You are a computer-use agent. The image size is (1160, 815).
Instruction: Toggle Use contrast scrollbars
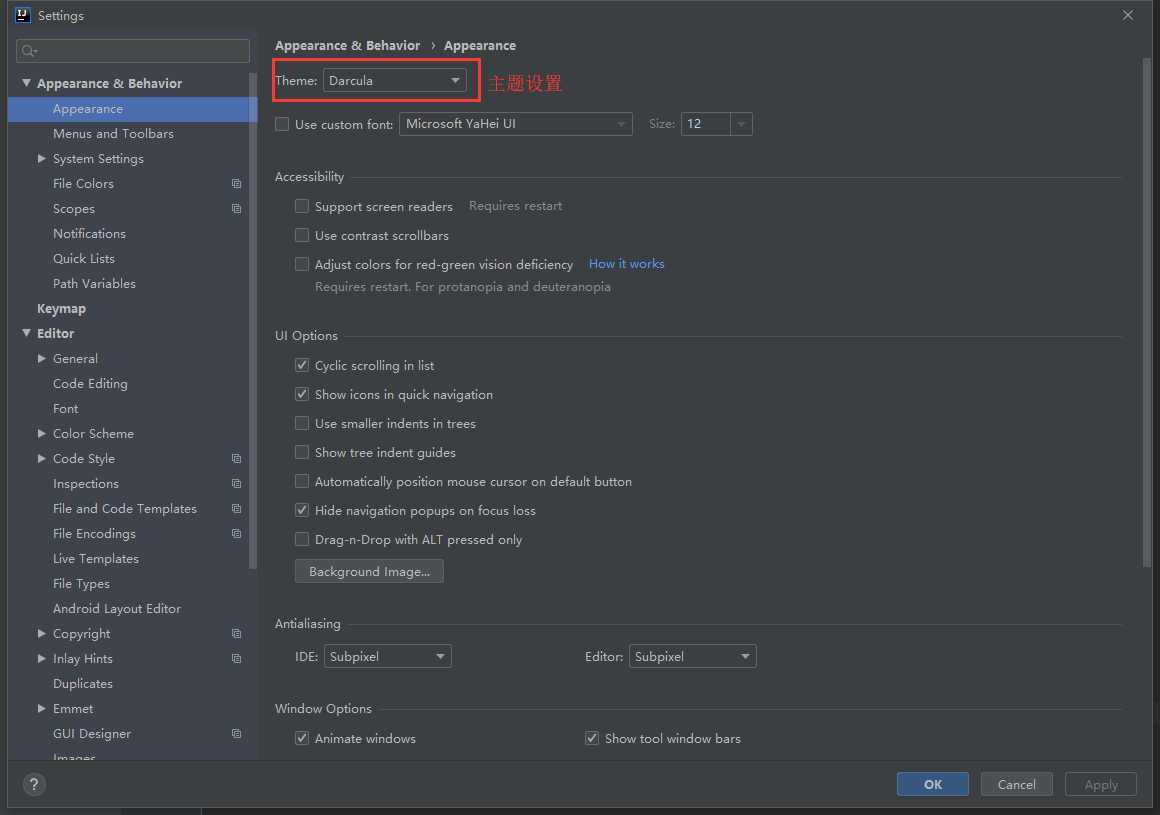[302, 235]
